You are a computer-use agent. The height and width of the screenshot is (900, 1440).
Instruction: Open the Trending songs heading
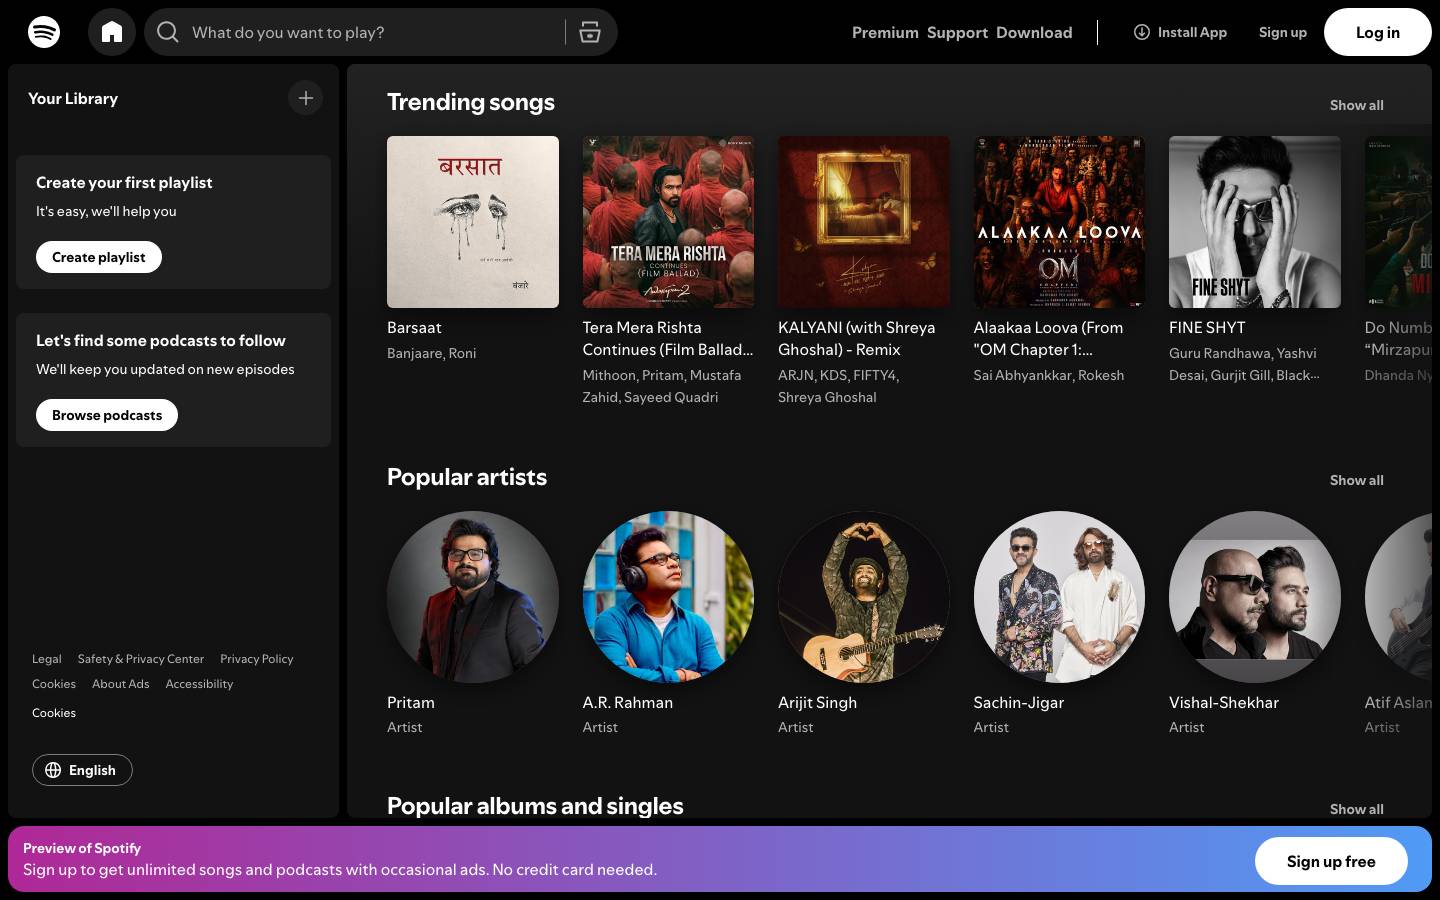[x=471, y=102]
